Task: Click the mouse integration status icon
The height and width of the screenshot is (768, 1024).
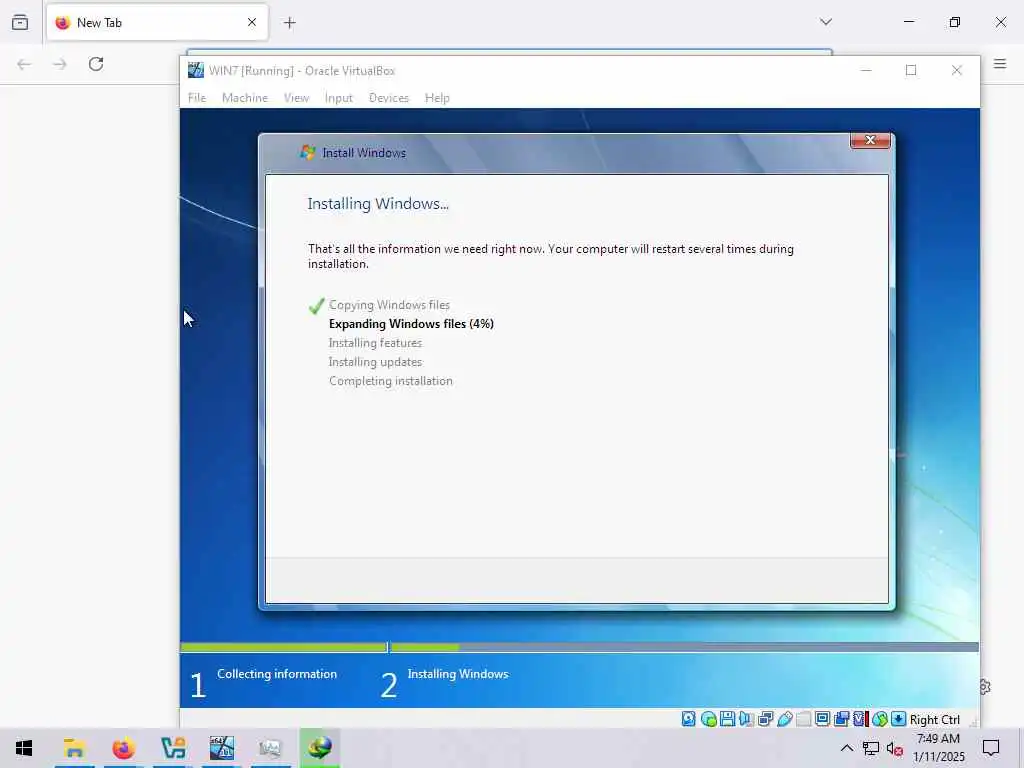Action: (x=880, y=719)
